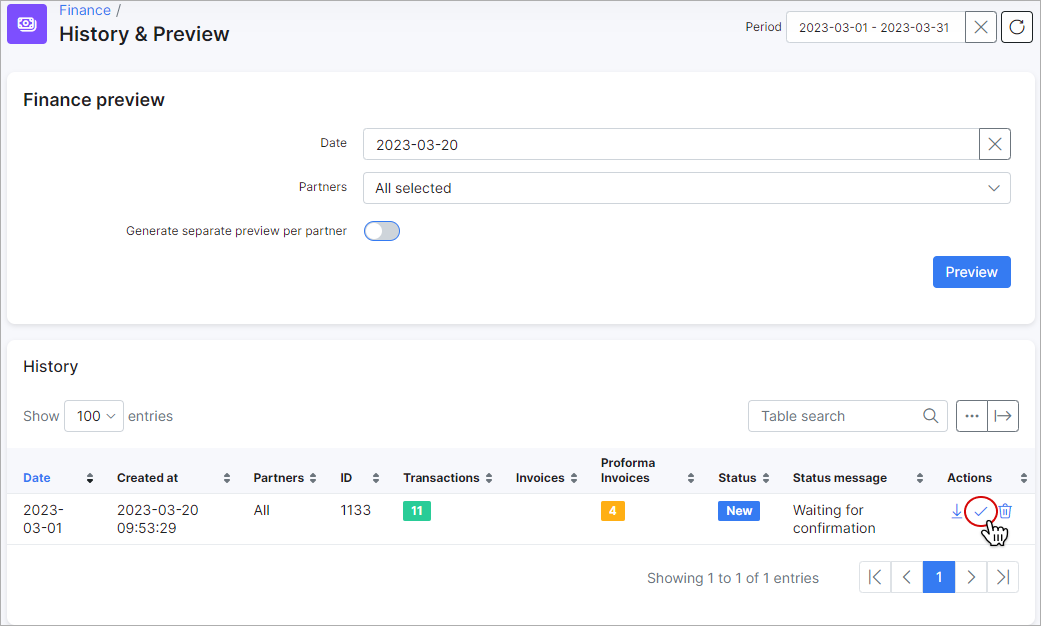Image resolution: width=1041 pixels, height=626 pixels.
Task: Clear the Date field using its X button
Action: [x=994, y=144]
